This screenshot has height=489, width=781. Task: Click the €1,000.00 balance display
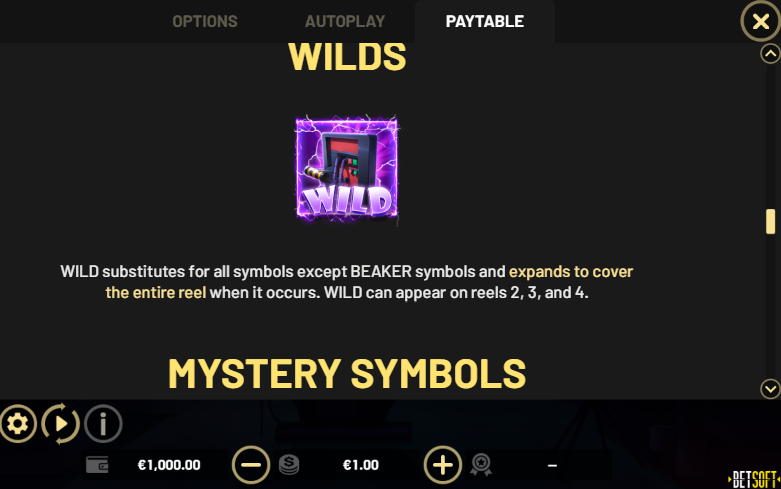pos(169,465)
